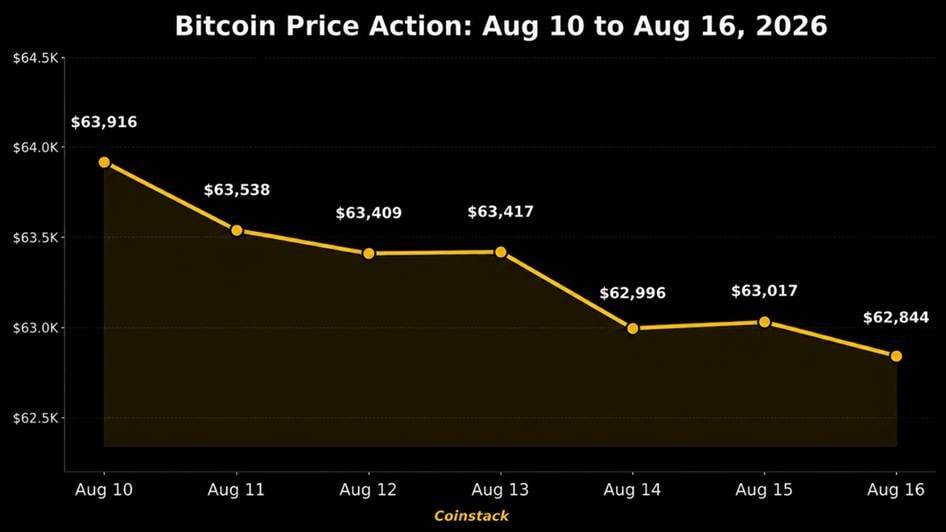This screenshot has width=946, height=532.
Task: Click the $63,017 price label
Action: pos(764,291)
